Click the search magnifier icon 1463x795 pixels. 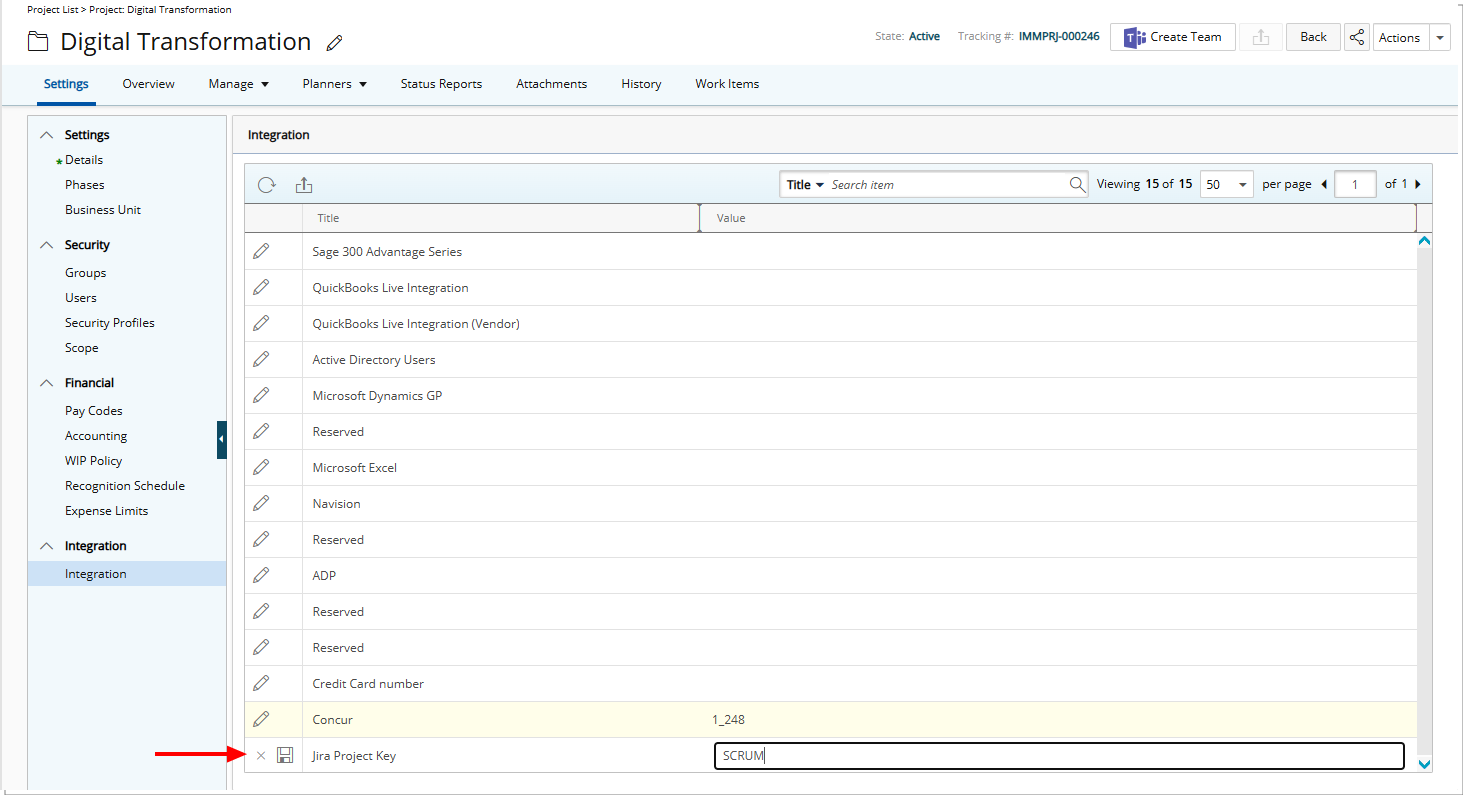pyautogui.click(x=1077, y=184)
